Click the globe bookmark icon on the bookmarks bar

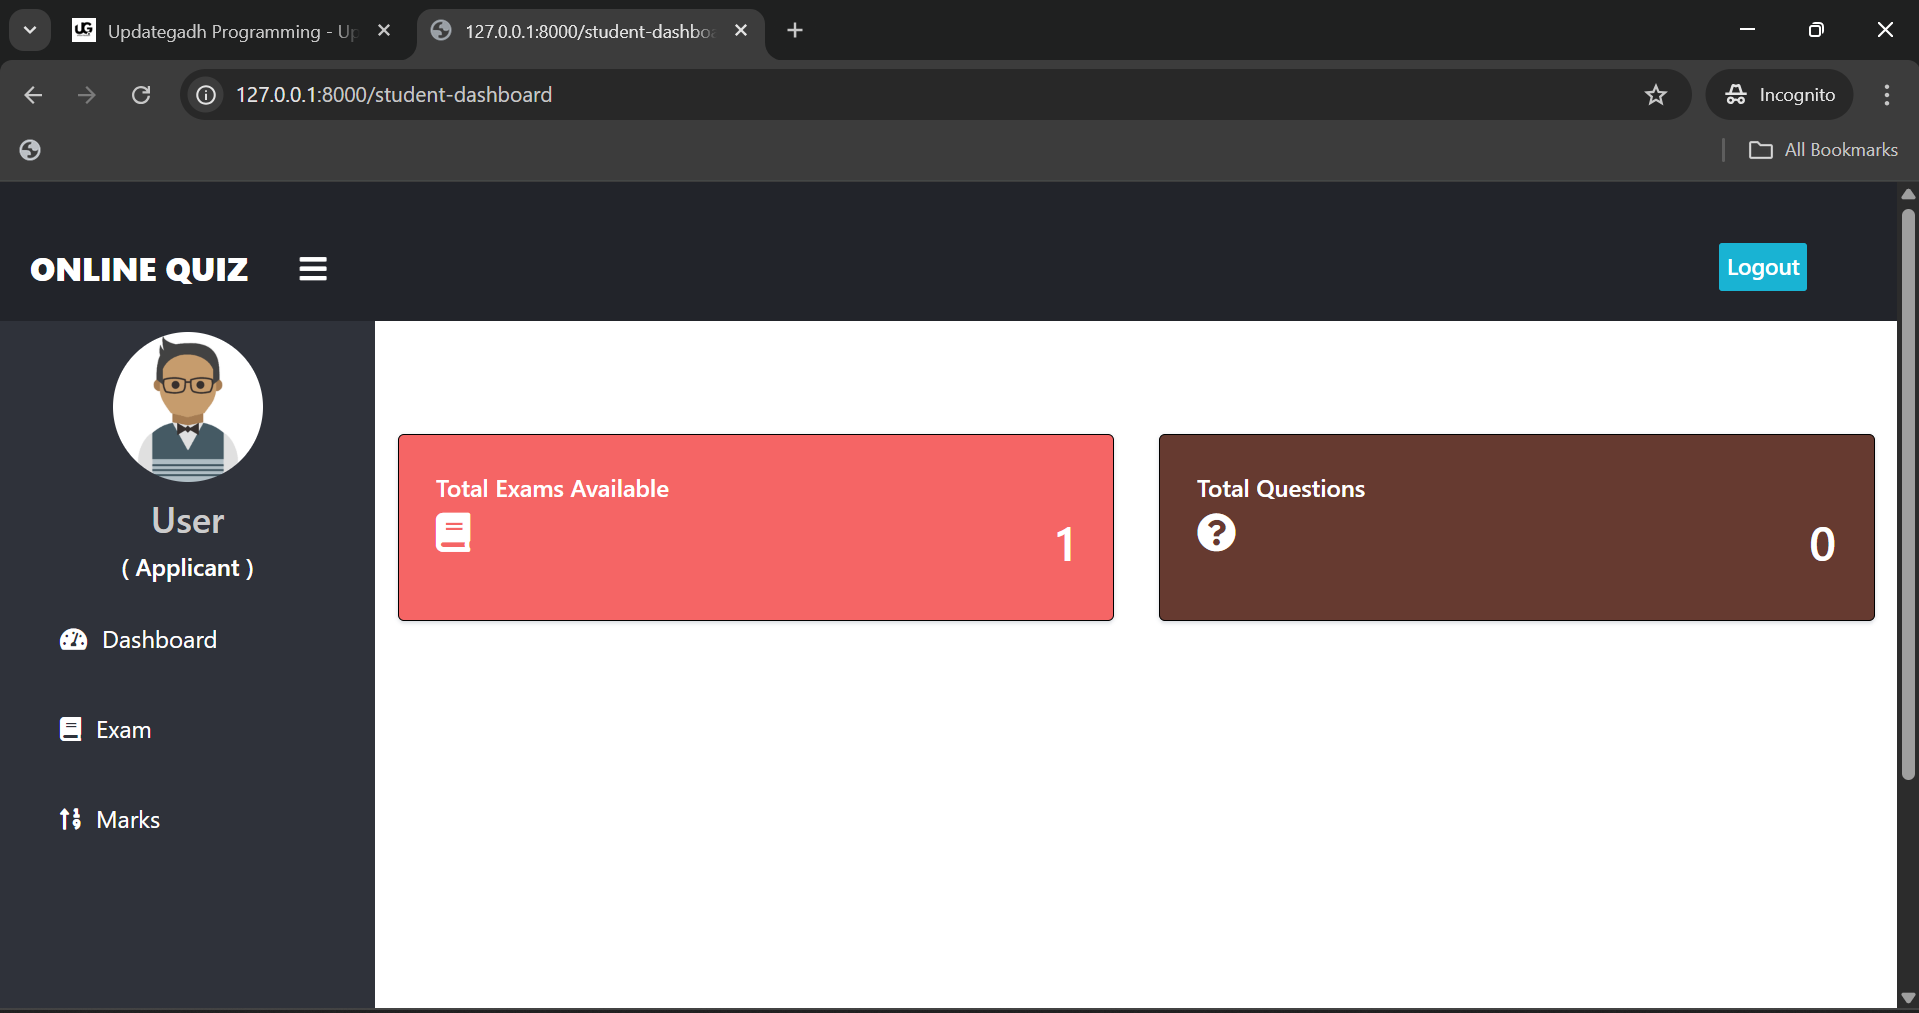pos(30,150)
